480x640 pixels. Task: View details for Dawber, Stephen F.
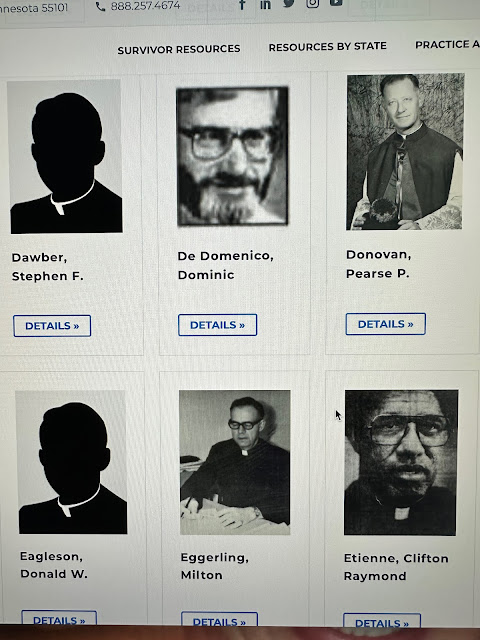pyautogui.click(x=52, y=326)
